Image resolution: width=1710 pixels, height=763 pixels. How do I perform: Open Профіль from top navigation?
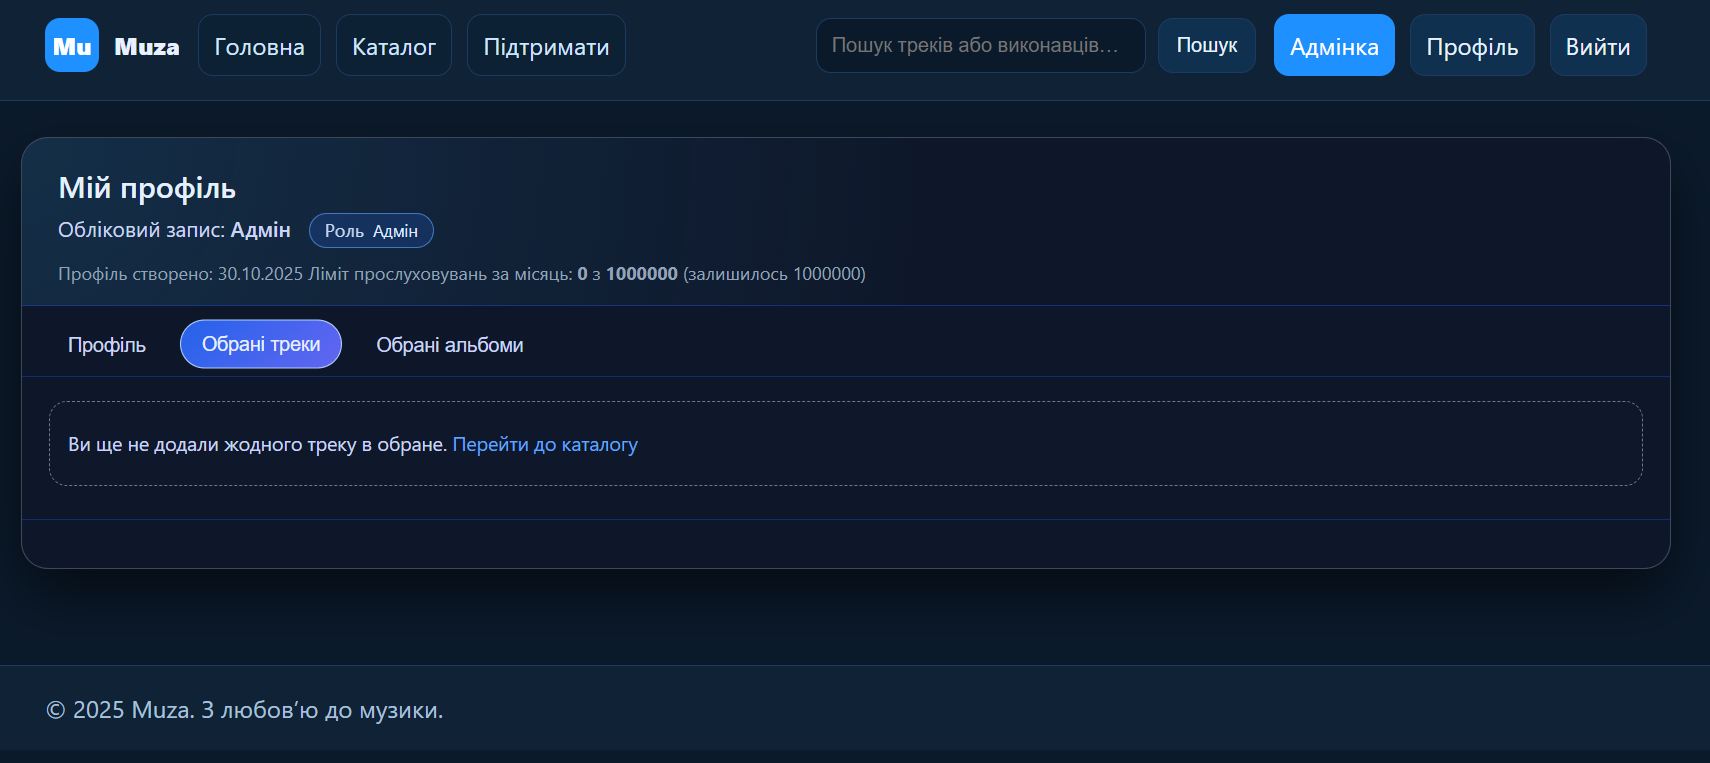pyautogui.click(x=1472, y=46)
